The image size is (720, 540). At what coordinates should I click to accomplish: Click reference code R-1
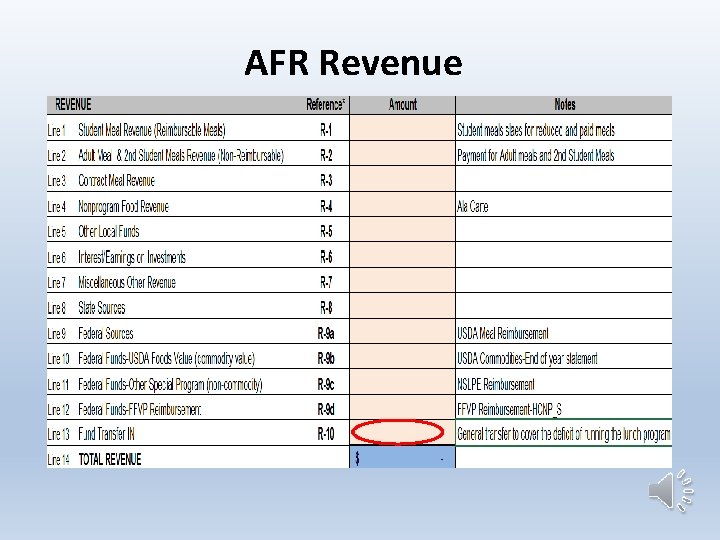point(326,130)
